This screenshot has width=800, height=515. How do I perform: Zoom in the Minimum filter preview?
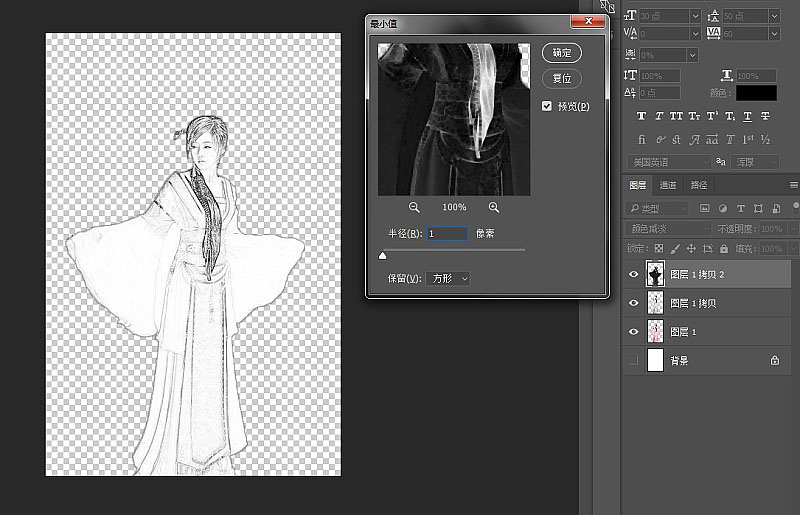494,207
